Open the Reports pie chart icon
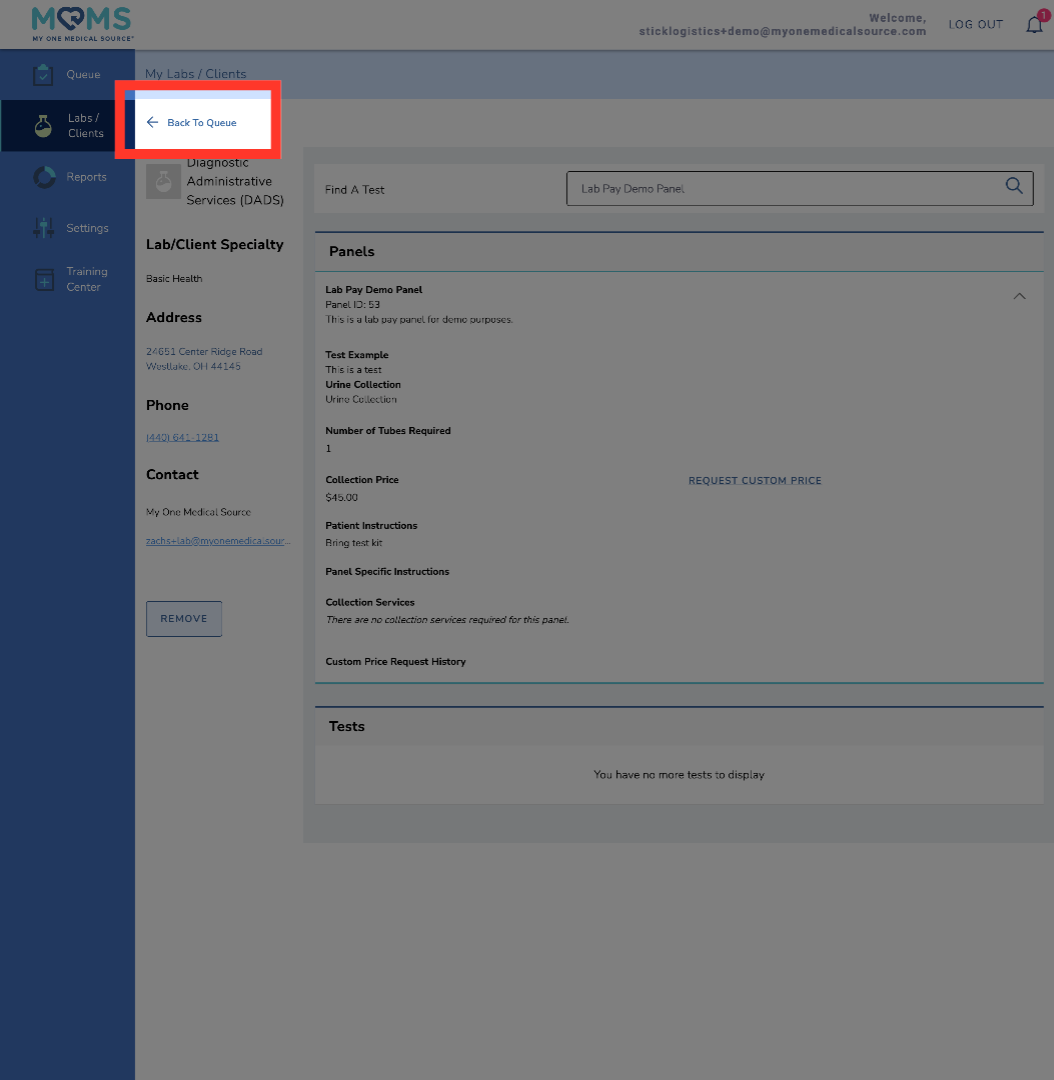Screen dimensions: 1054x1080 point(44,177)
